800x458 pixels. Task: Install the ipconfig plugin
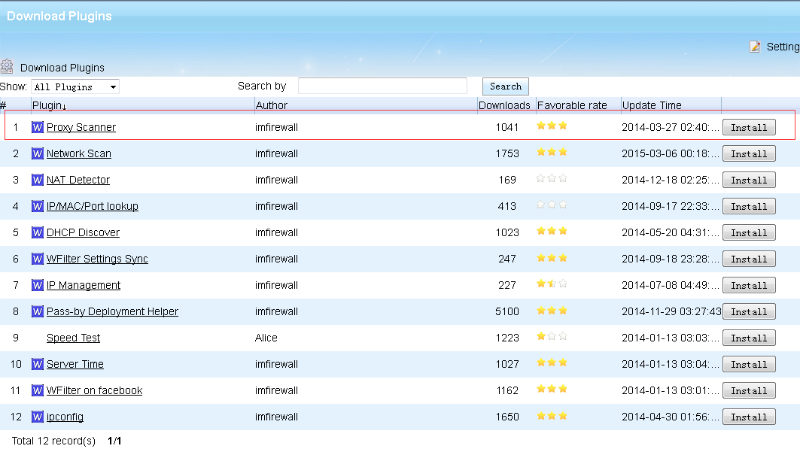coord(748,417)
